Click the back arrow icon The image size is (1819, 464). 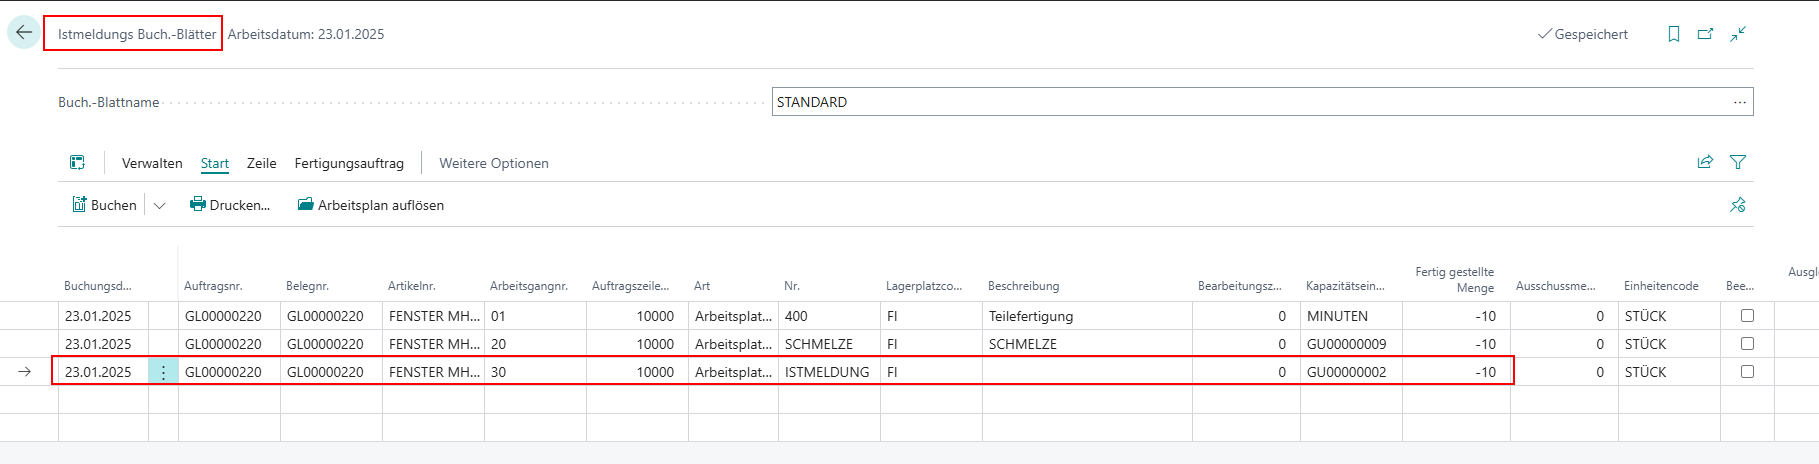pos(24,33)
